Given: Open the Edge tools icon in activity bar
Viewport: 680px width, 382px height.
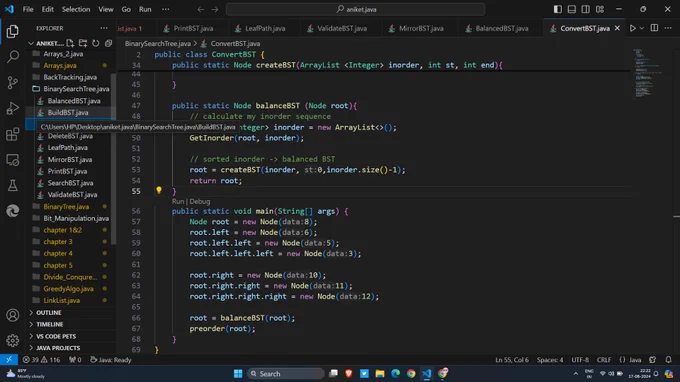Looking at the screenshot, I should click(13, 211).
